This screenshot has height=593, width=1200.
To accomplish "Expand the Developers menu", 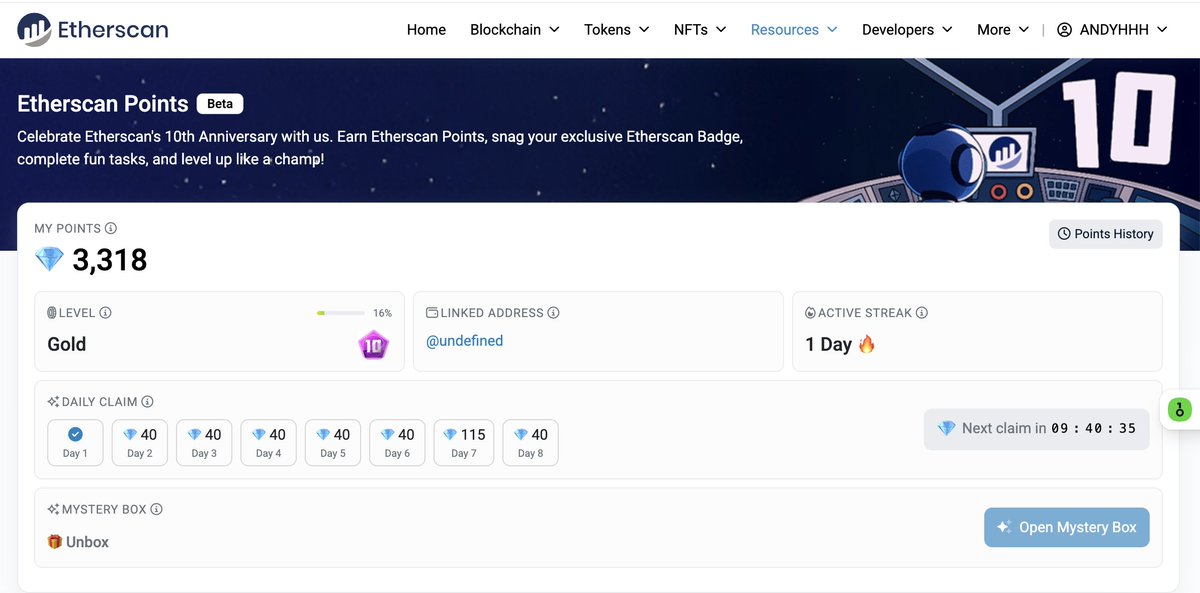I will pos(907,30).
